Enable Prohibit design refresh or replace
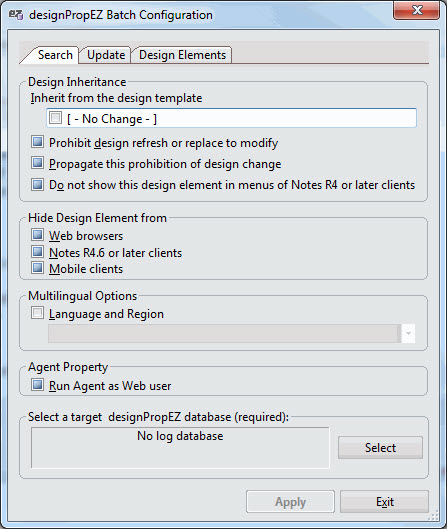Image resolution: width=447 pixels, height=529 pixels. pos(37,142)
